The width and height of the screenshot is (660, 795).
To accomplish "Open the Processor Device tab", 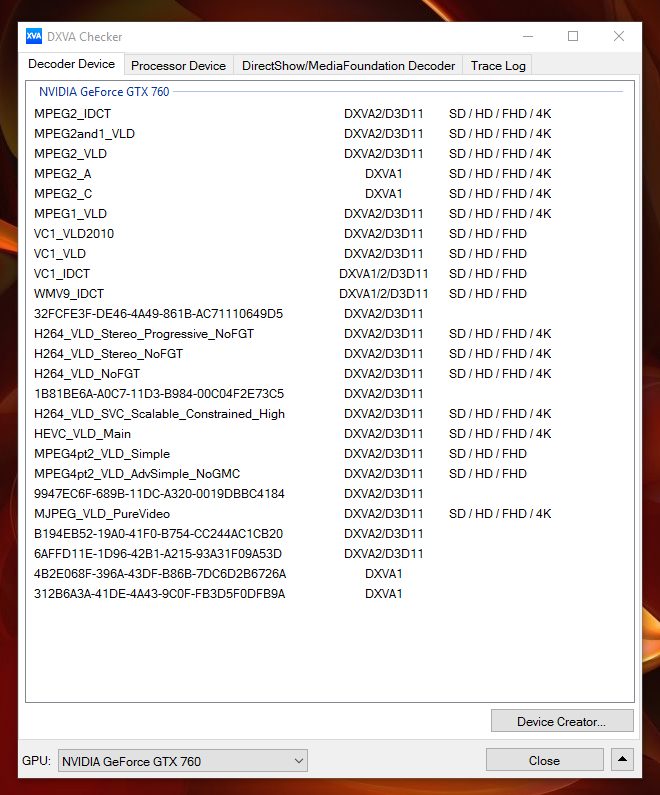I will [x=178, y=65].
